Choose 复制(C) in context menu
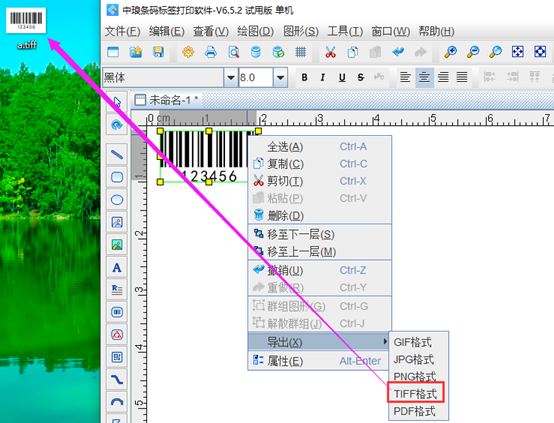 [x=320, y=164]
